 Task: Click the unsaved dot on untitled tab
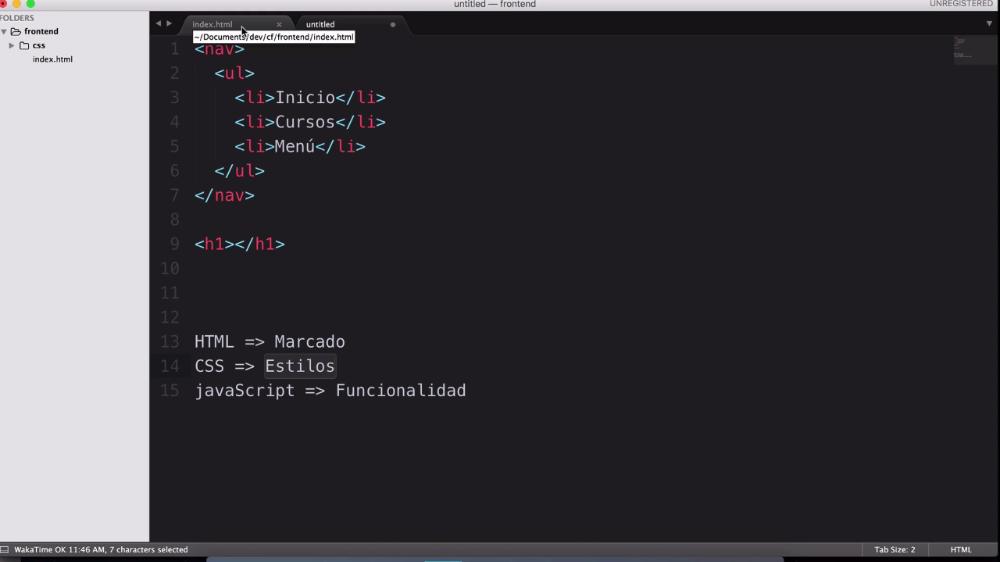pyautogui.click(x=393, y=24)
